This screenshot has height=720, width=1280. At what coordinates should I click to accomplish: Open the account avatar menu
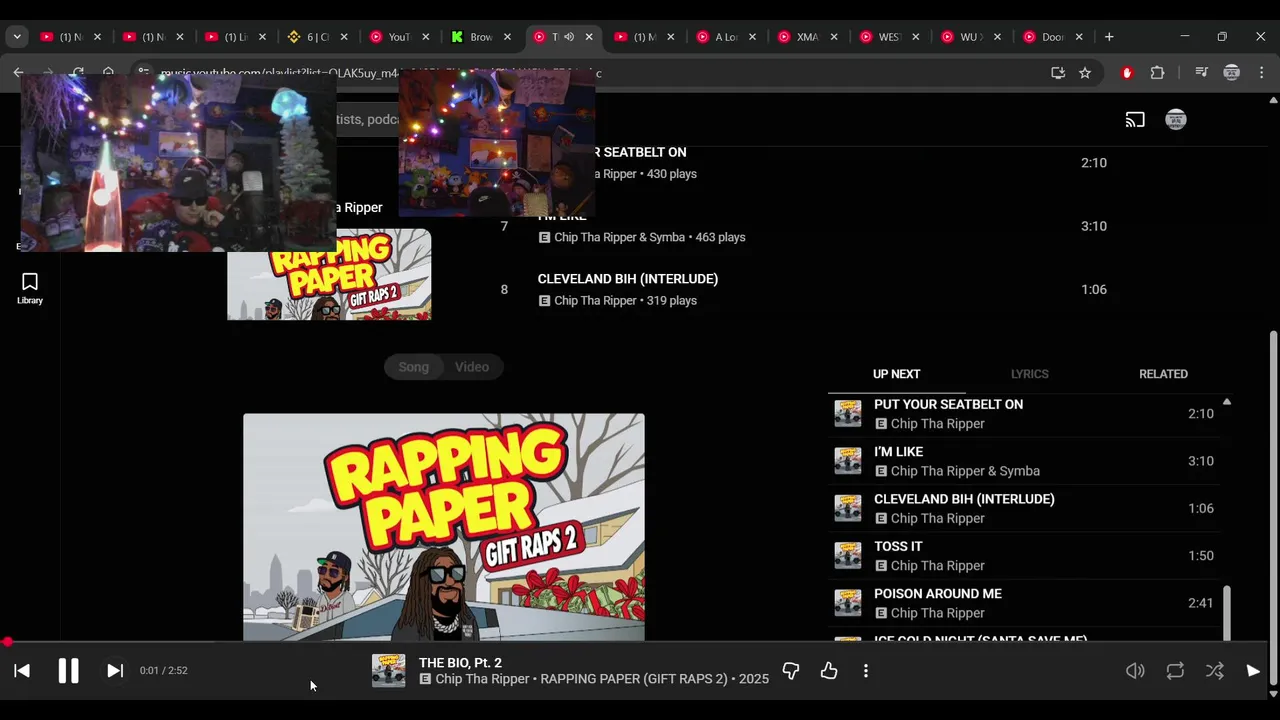click(1176, 120)
